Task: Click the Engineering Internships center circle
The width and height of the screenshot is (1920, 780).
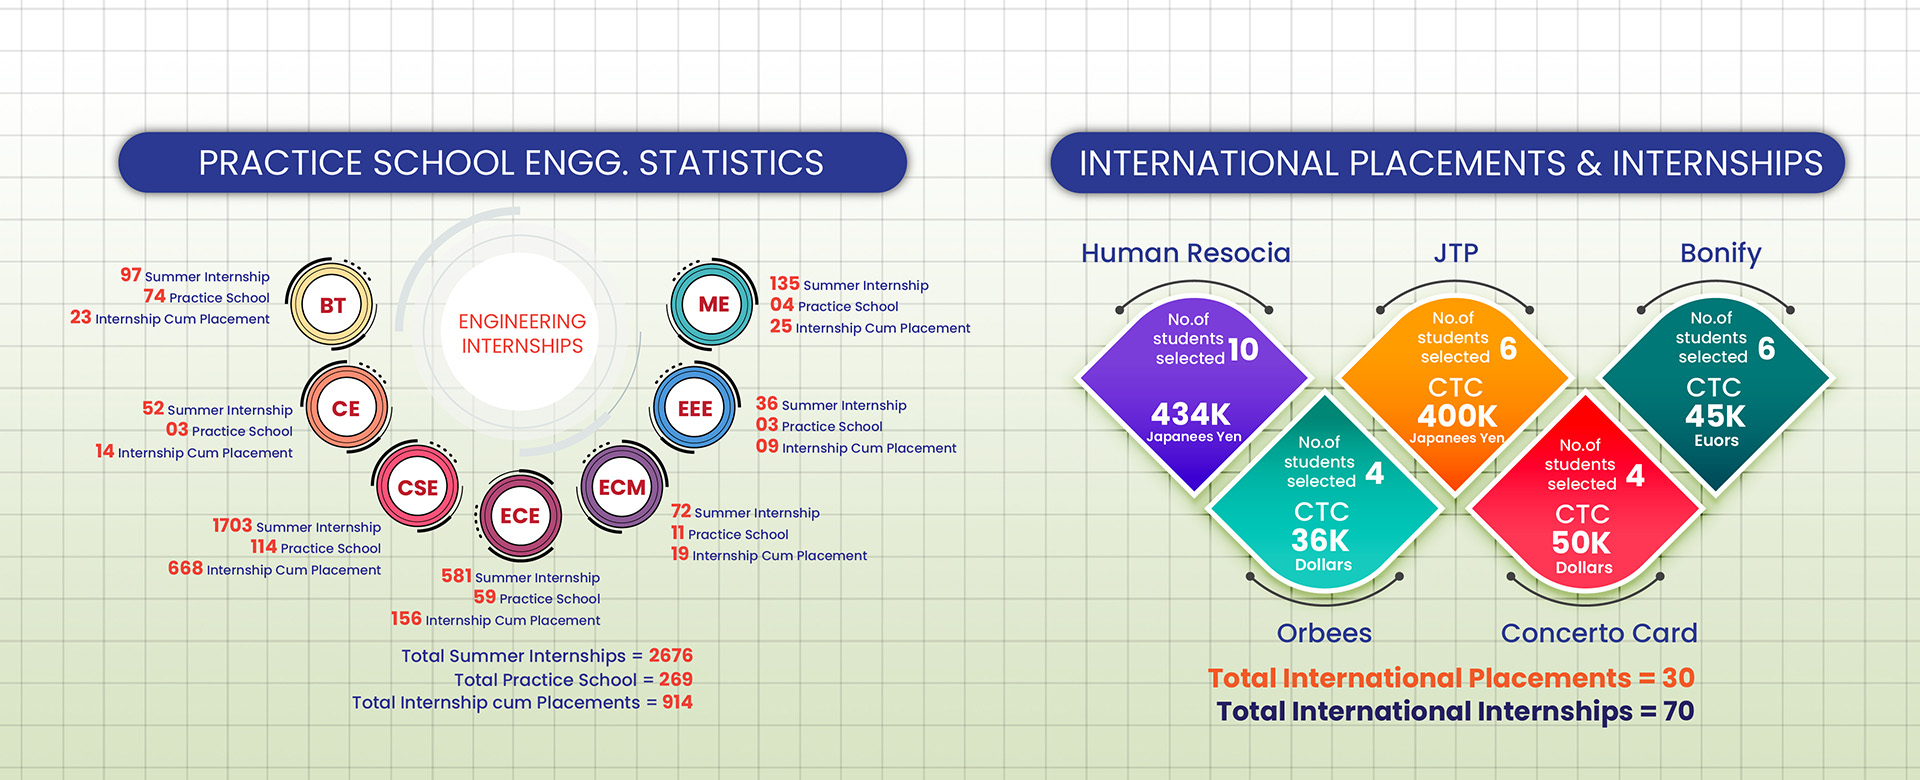Action: coord(521,333)
